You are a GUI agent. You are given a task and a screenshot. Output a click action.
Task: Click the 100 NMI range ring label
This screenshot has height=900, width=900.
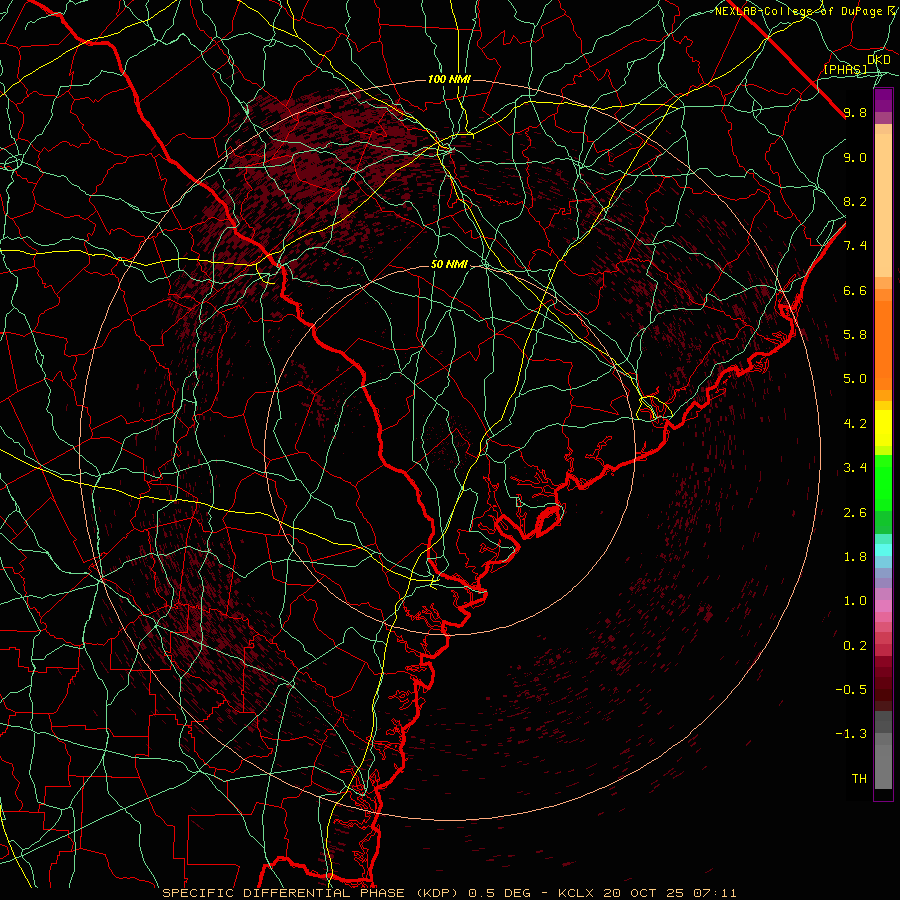click(x=449, y=79)
